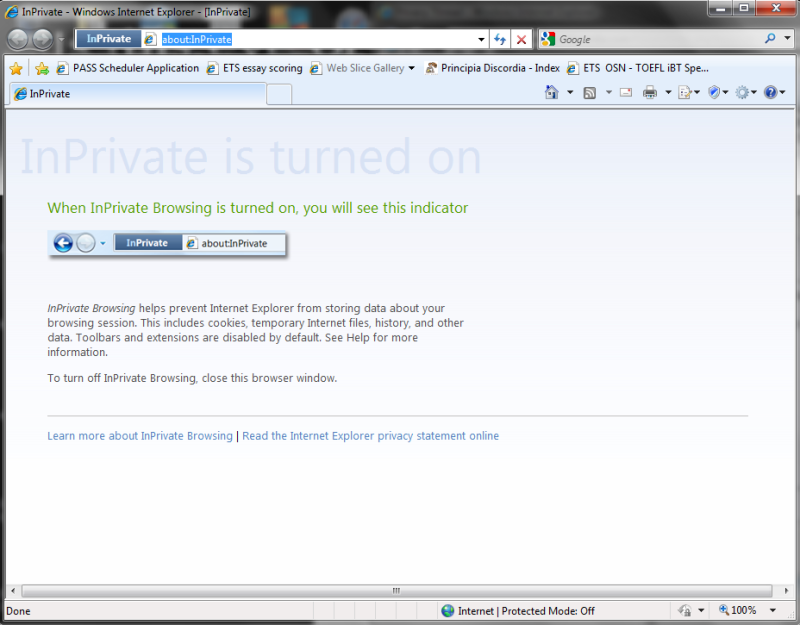Screen dimensions: 800x625
Task: Open a new tab with the blank tab button
Action: [x=279, y=95]
